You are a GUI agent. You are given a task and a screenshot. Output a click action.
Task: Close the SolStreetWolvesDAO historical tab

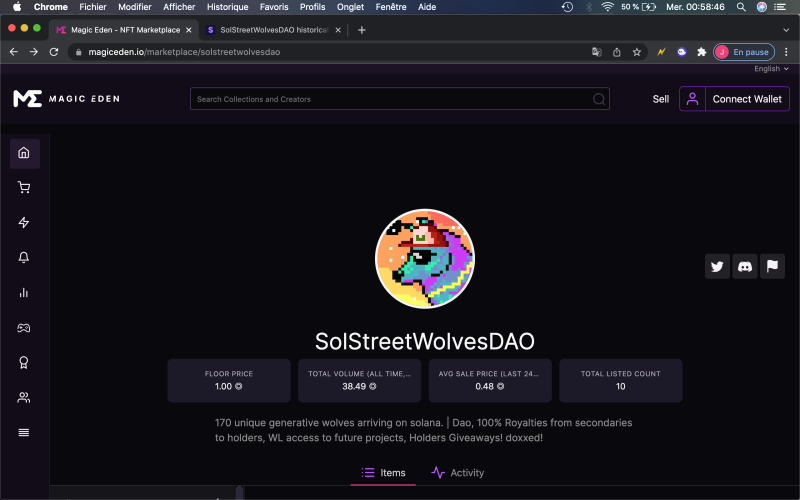click(338, 30)
